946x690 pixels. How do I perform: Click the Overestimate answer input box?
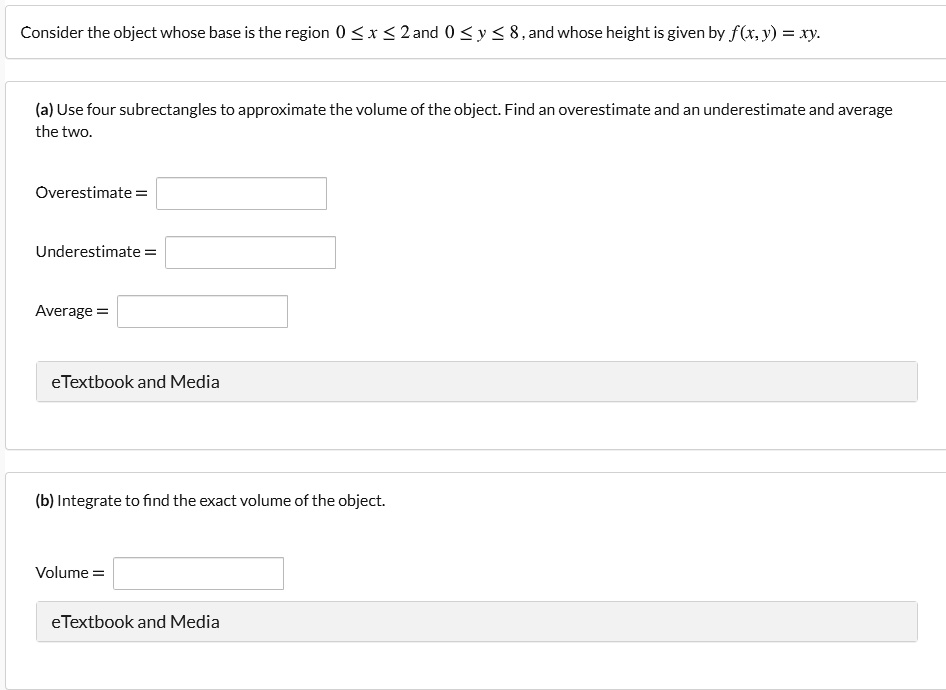[241, 193]
